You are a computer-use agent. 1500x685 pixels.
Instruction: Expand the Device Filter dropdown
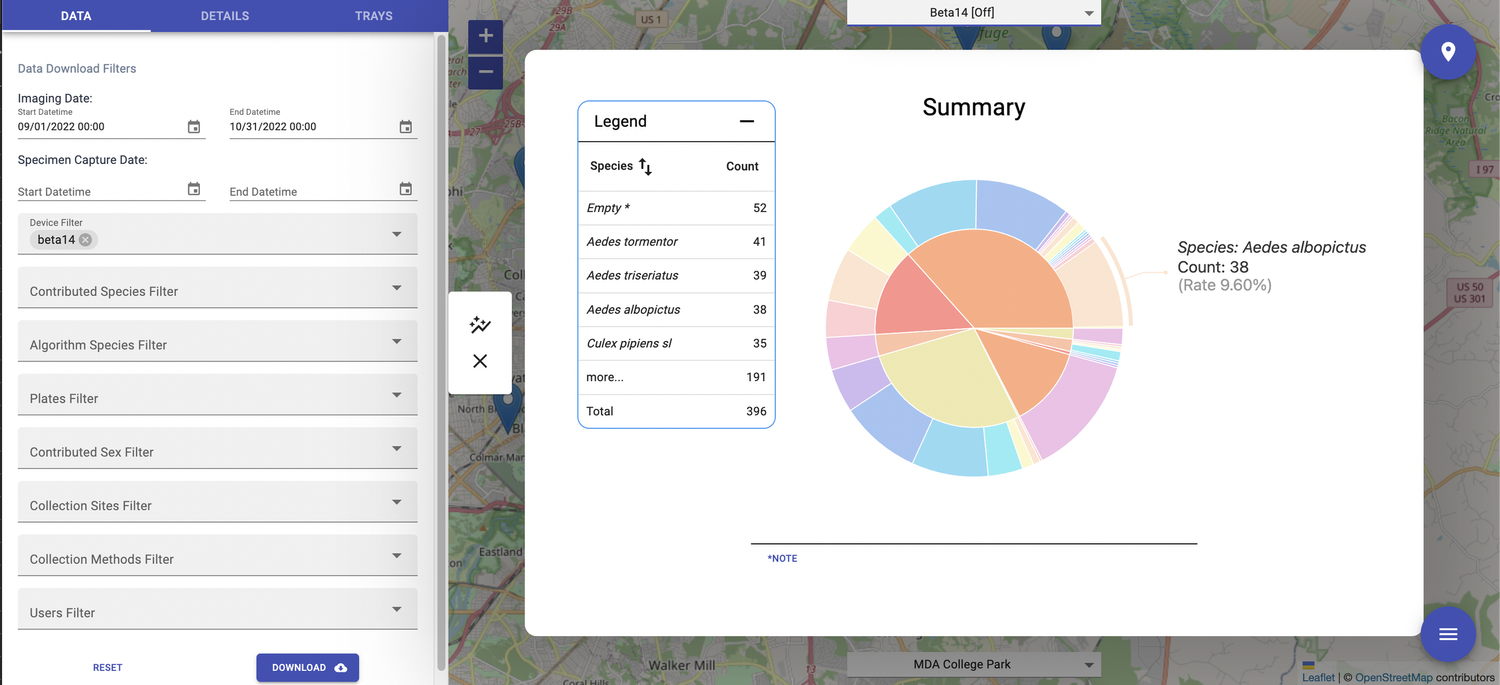[397, 234]
